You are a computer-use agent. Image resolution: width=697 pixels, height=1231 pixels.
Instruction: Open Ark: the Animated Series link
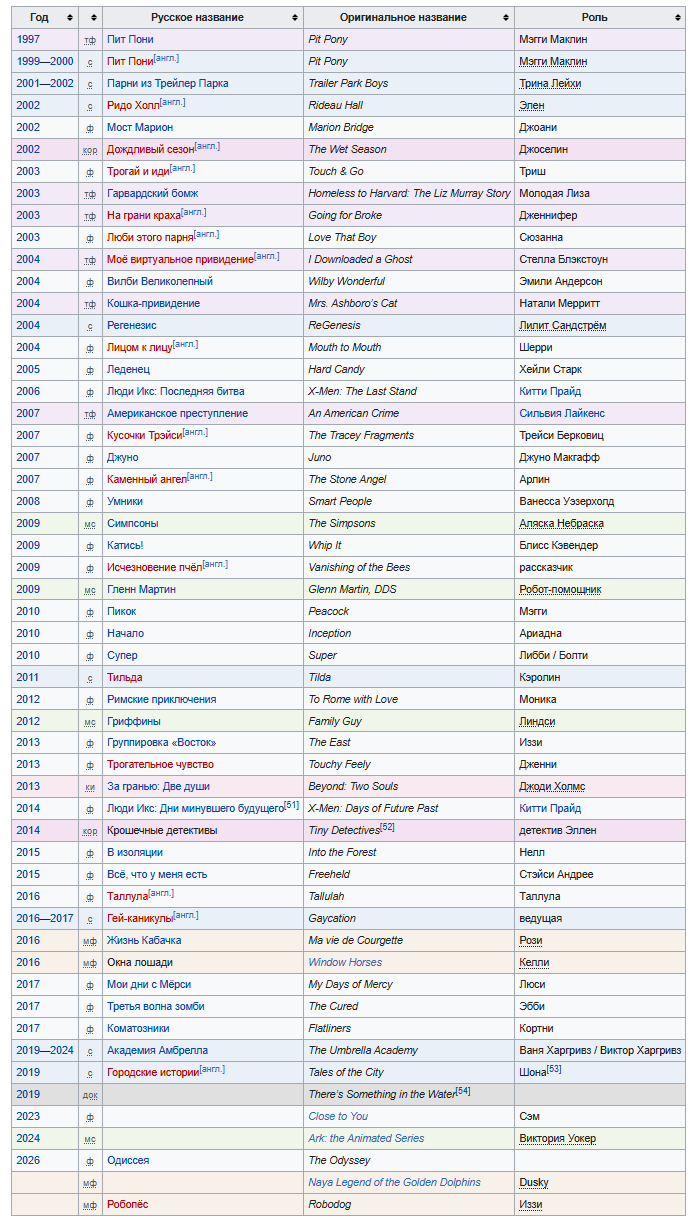pyautogui.click(x=366, y=1139)
